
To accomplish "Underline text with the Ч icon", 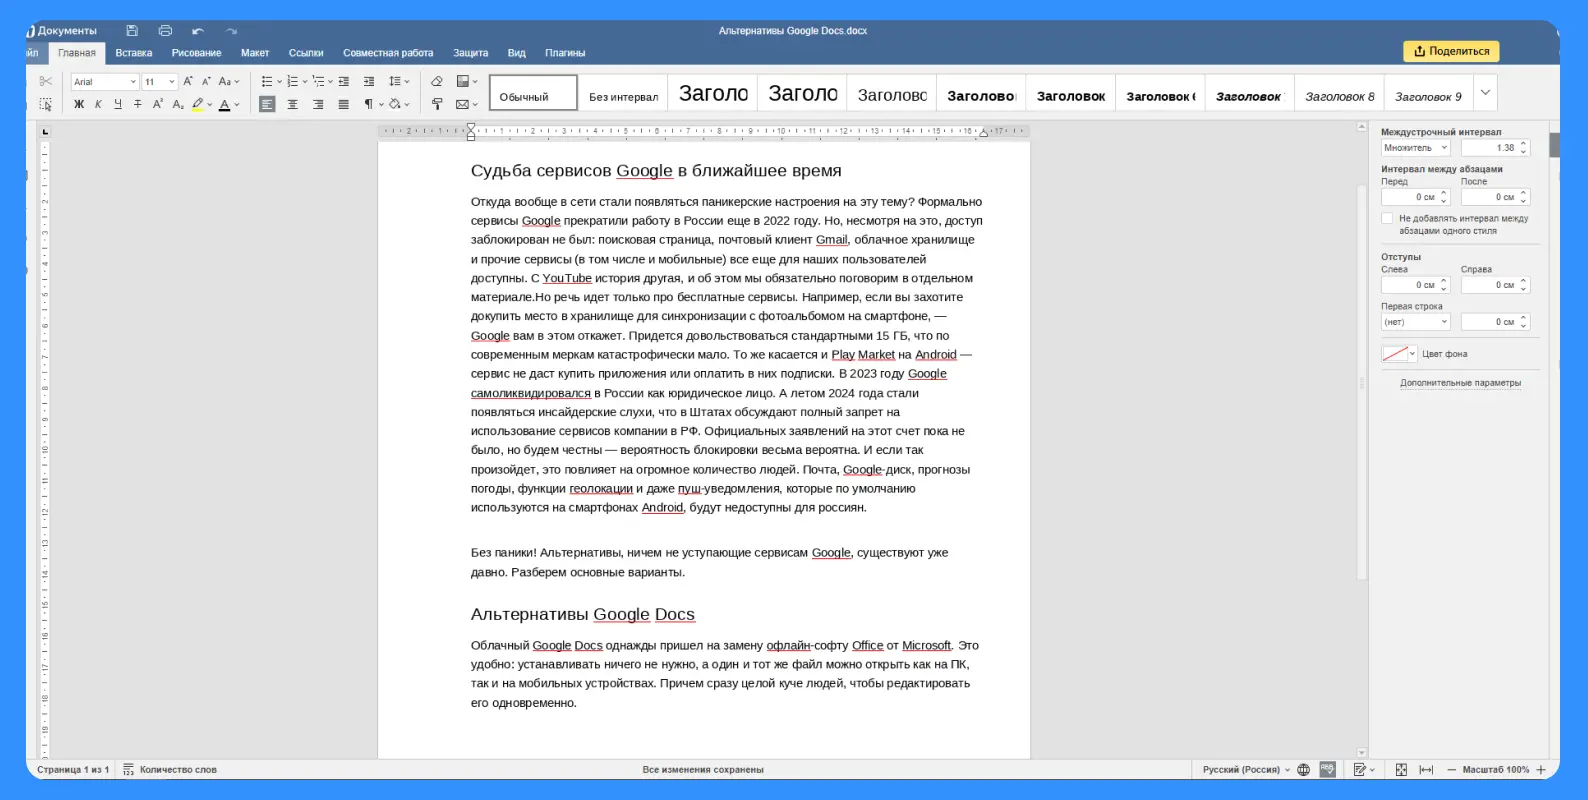I will pyautogui.click(x=118, y=104).
